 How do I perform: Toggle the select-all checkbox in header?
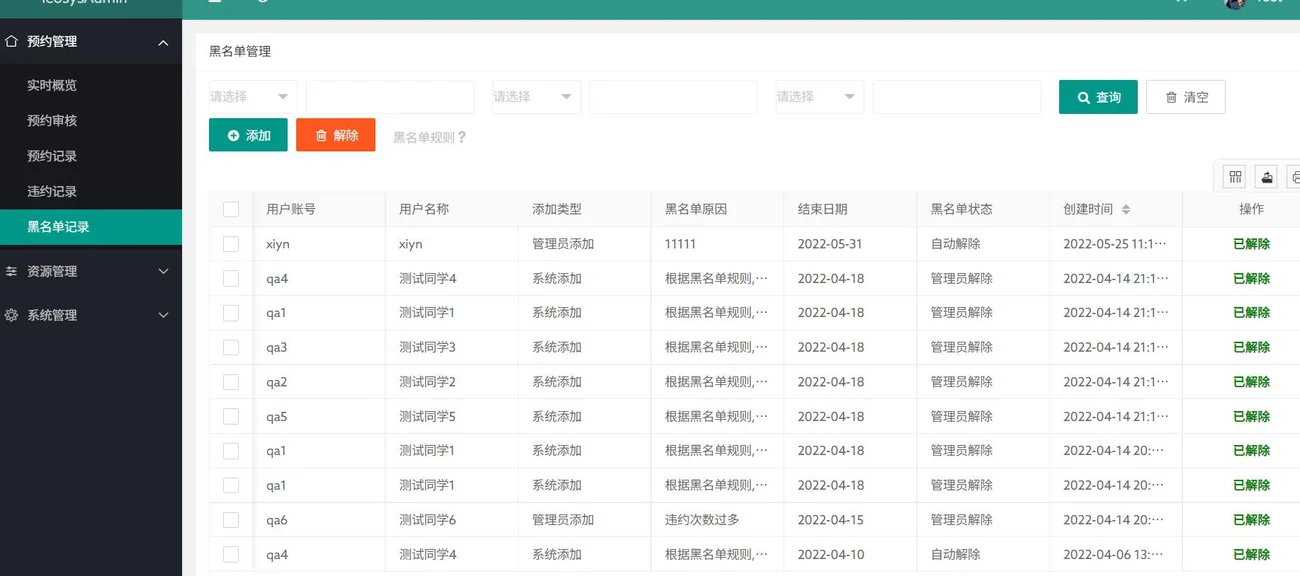click(231, 210)
